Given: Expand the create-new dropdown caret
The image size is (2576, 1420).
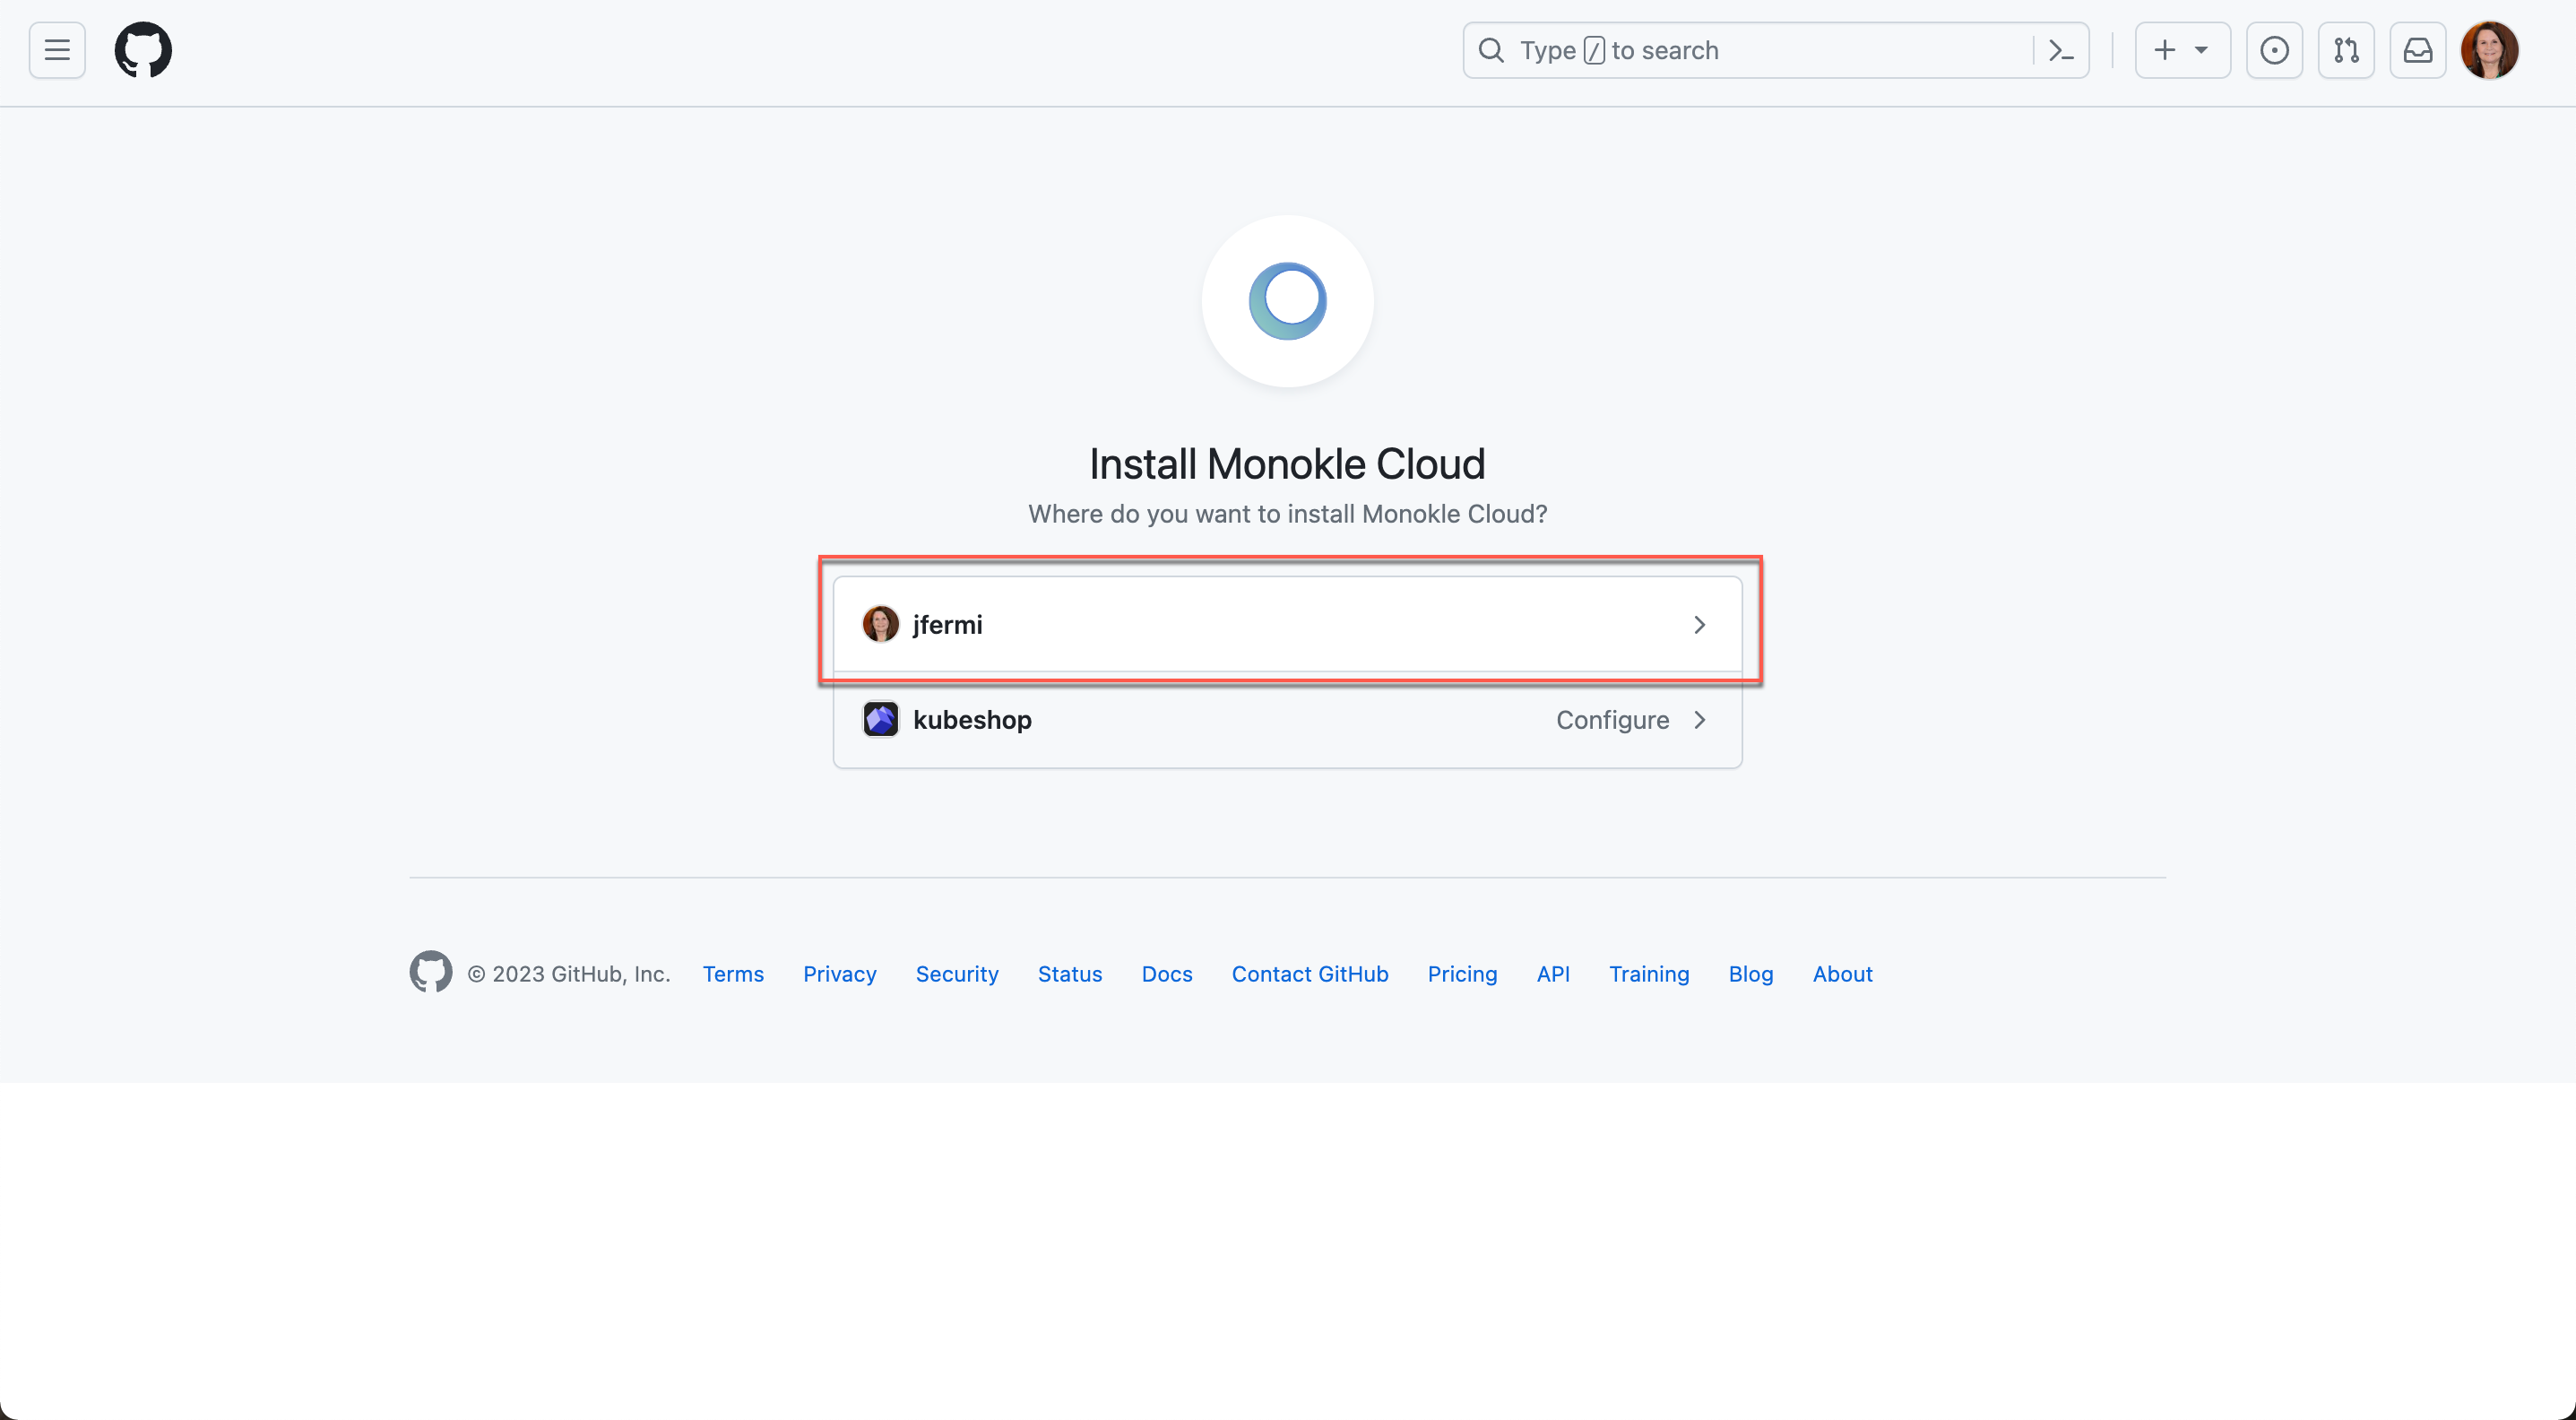Looking at the screenshot, I should pos(2201,50).
